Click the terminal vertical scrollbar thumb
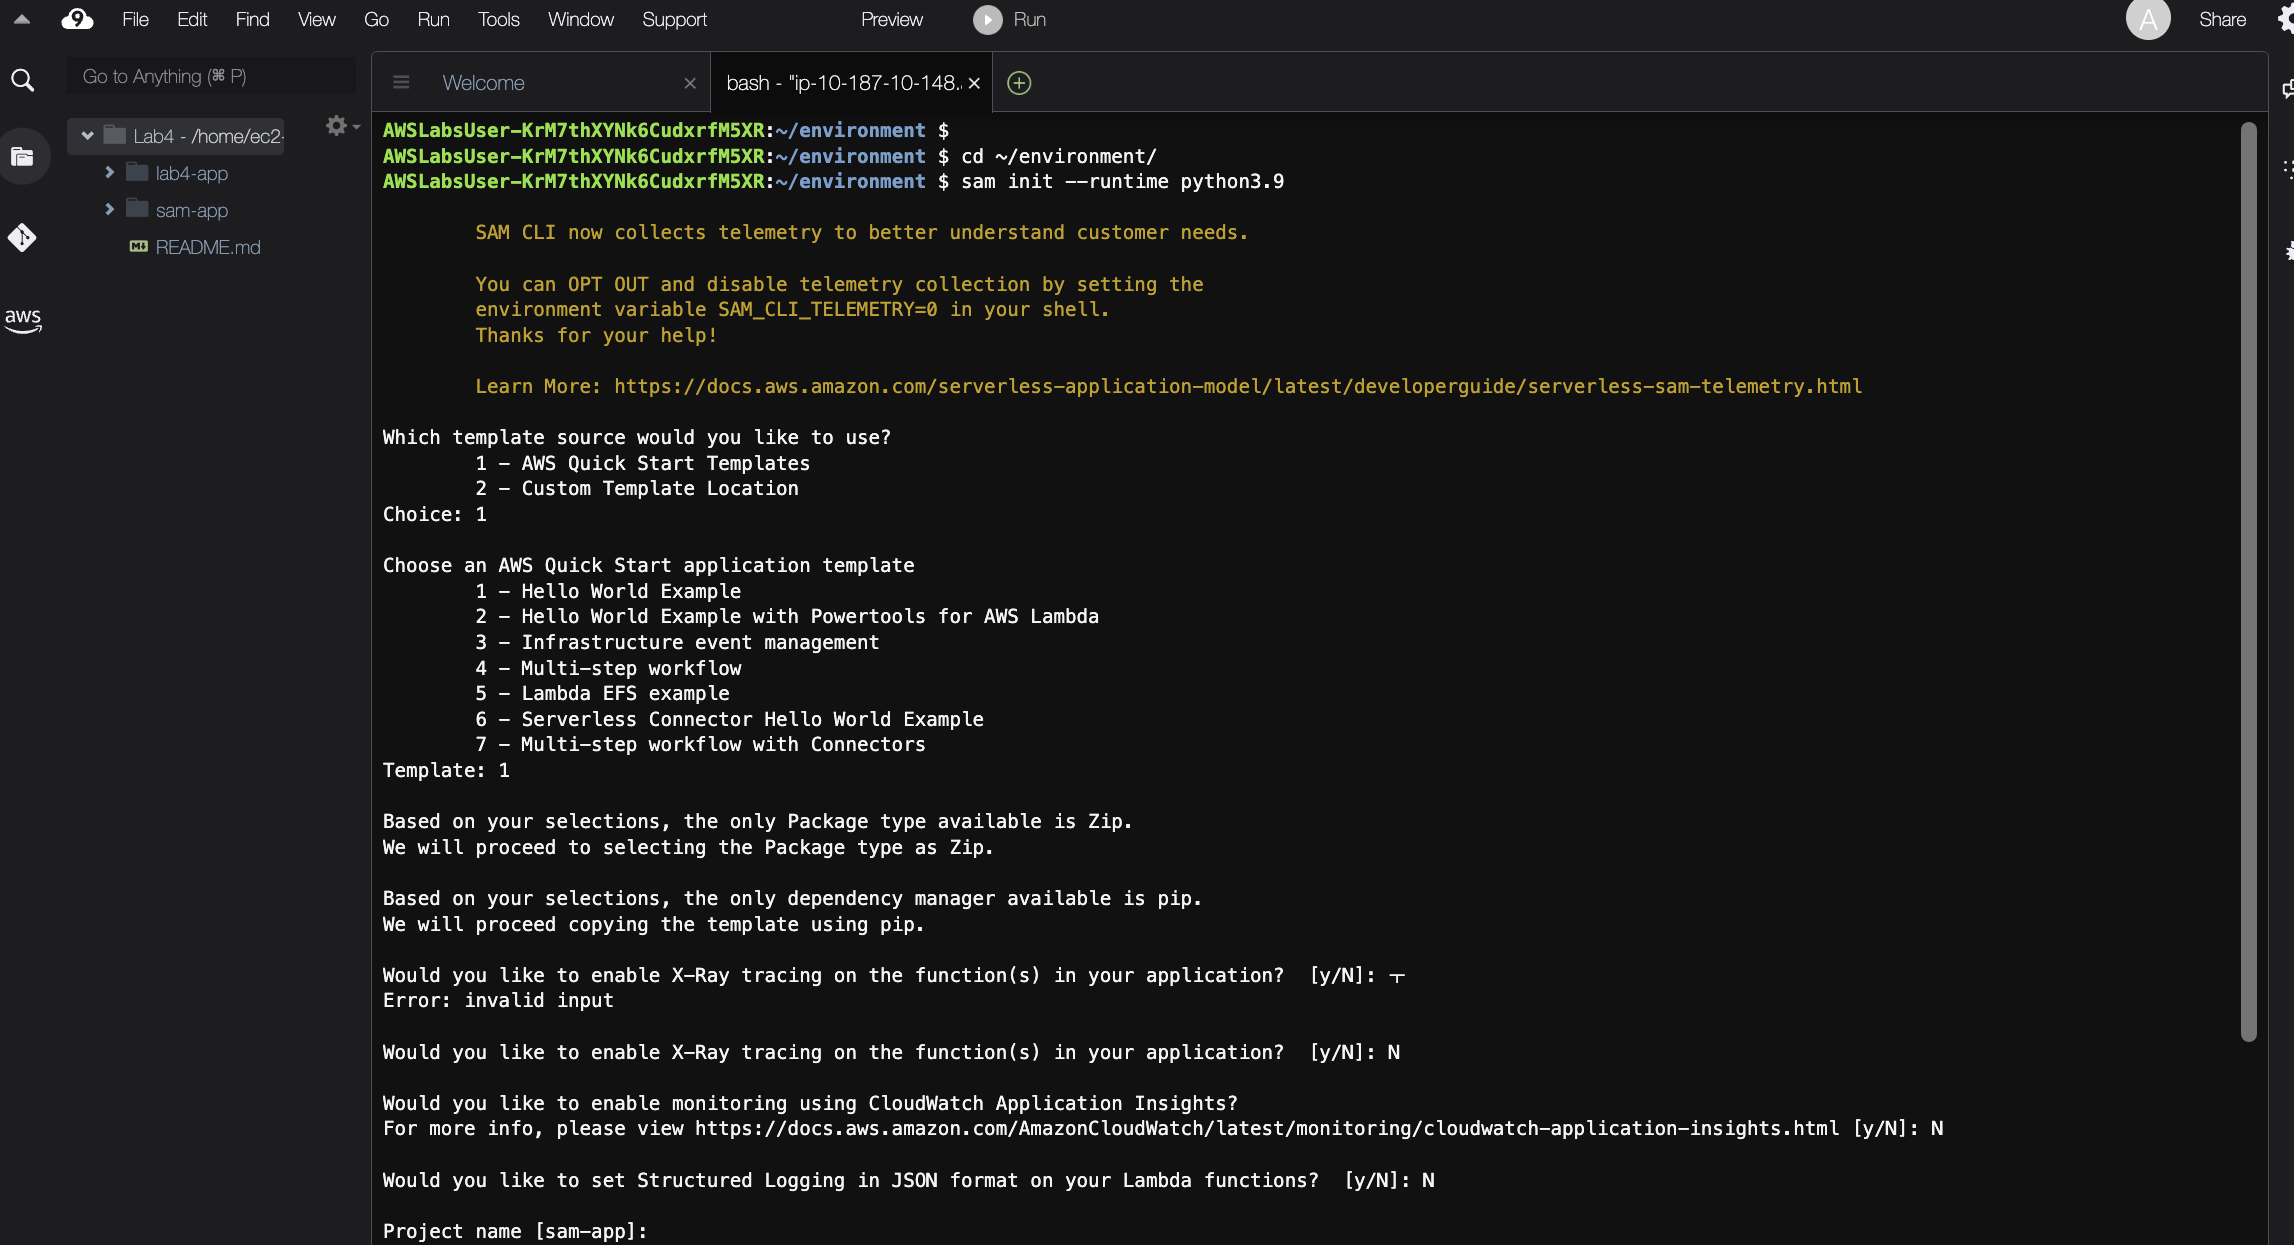 2248,581
